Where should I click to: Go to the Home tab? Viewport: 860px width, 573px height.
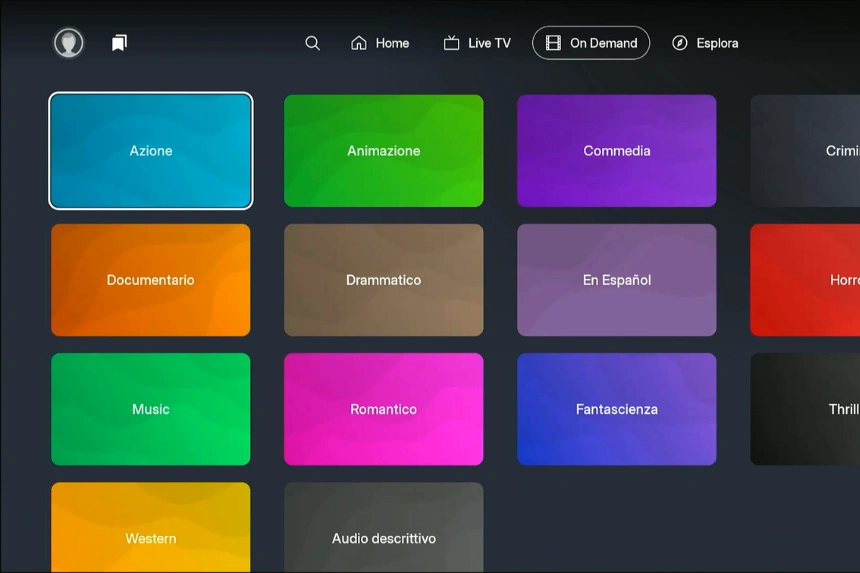(380, 43)
